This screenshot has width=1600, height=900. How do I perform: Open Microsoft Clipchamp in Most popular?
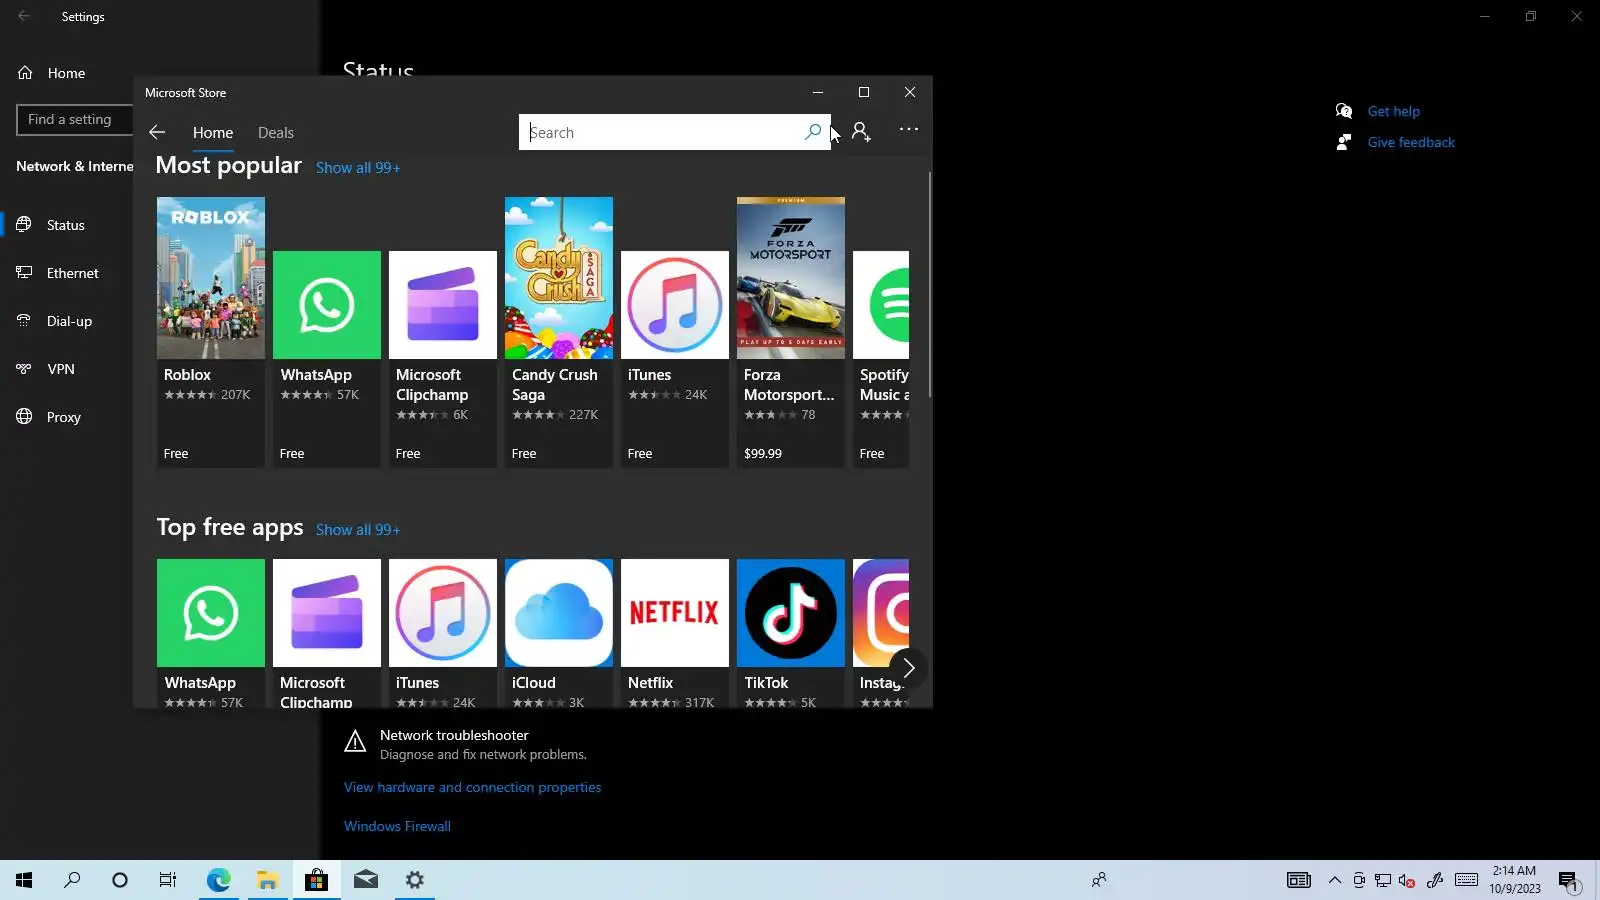443,359
